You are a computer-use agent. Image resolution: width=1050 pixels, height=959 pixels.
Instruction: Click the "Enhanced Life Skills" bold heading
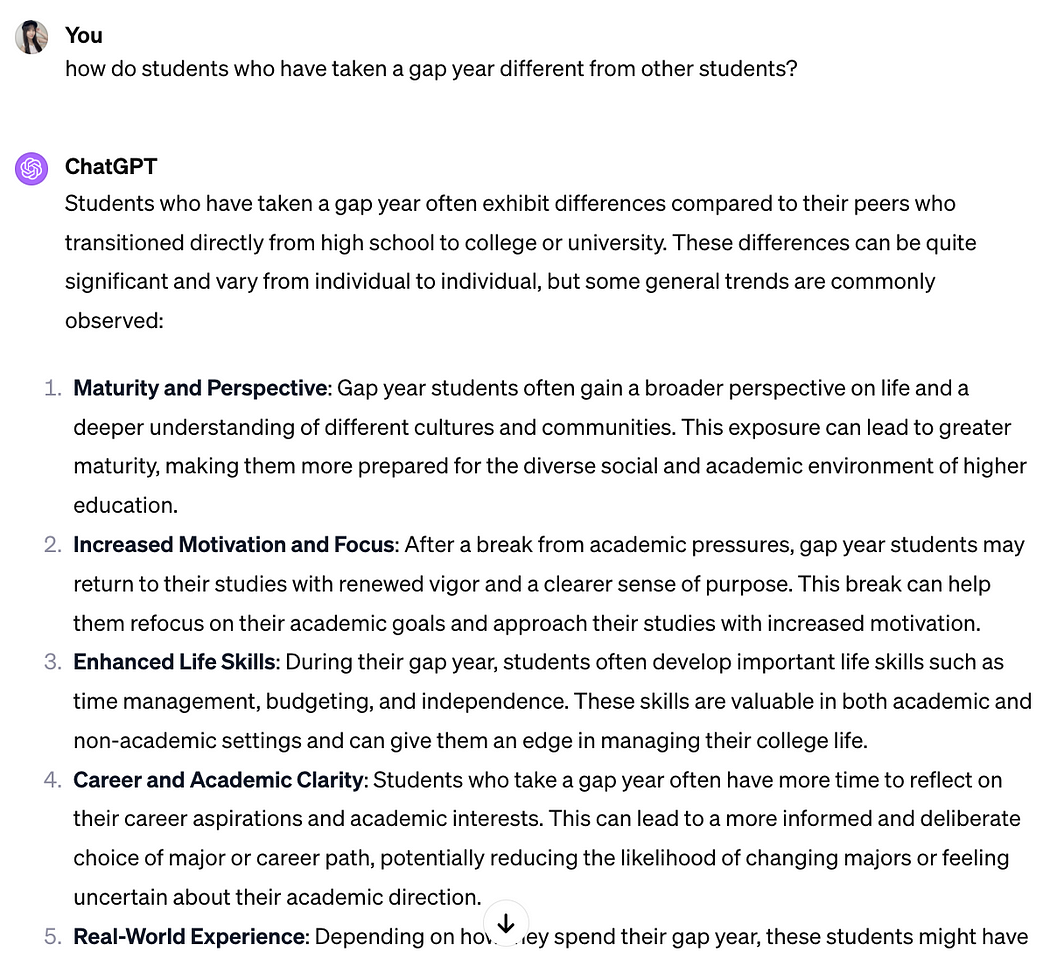[174, 662]
